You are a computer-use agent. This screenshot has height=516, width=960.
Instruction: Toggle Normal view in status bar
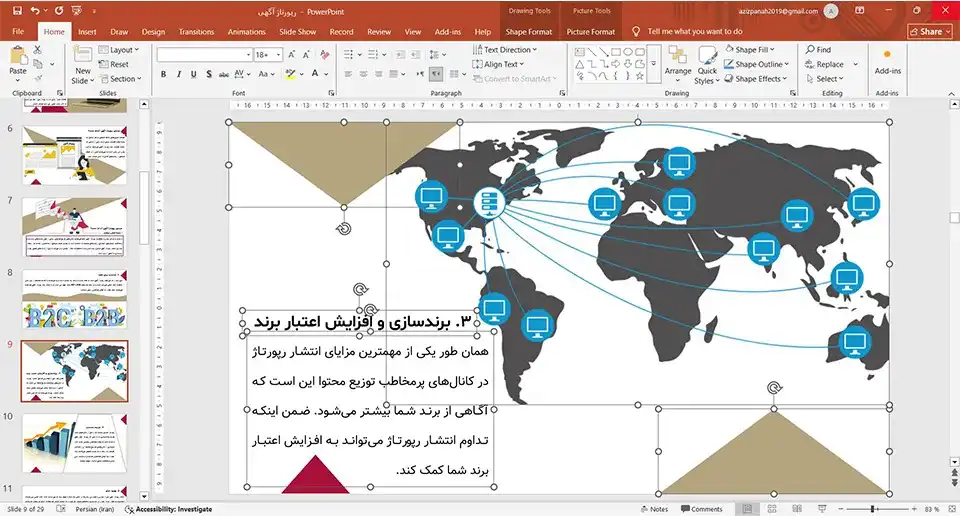pyautogui.click(x=747, y=509)
